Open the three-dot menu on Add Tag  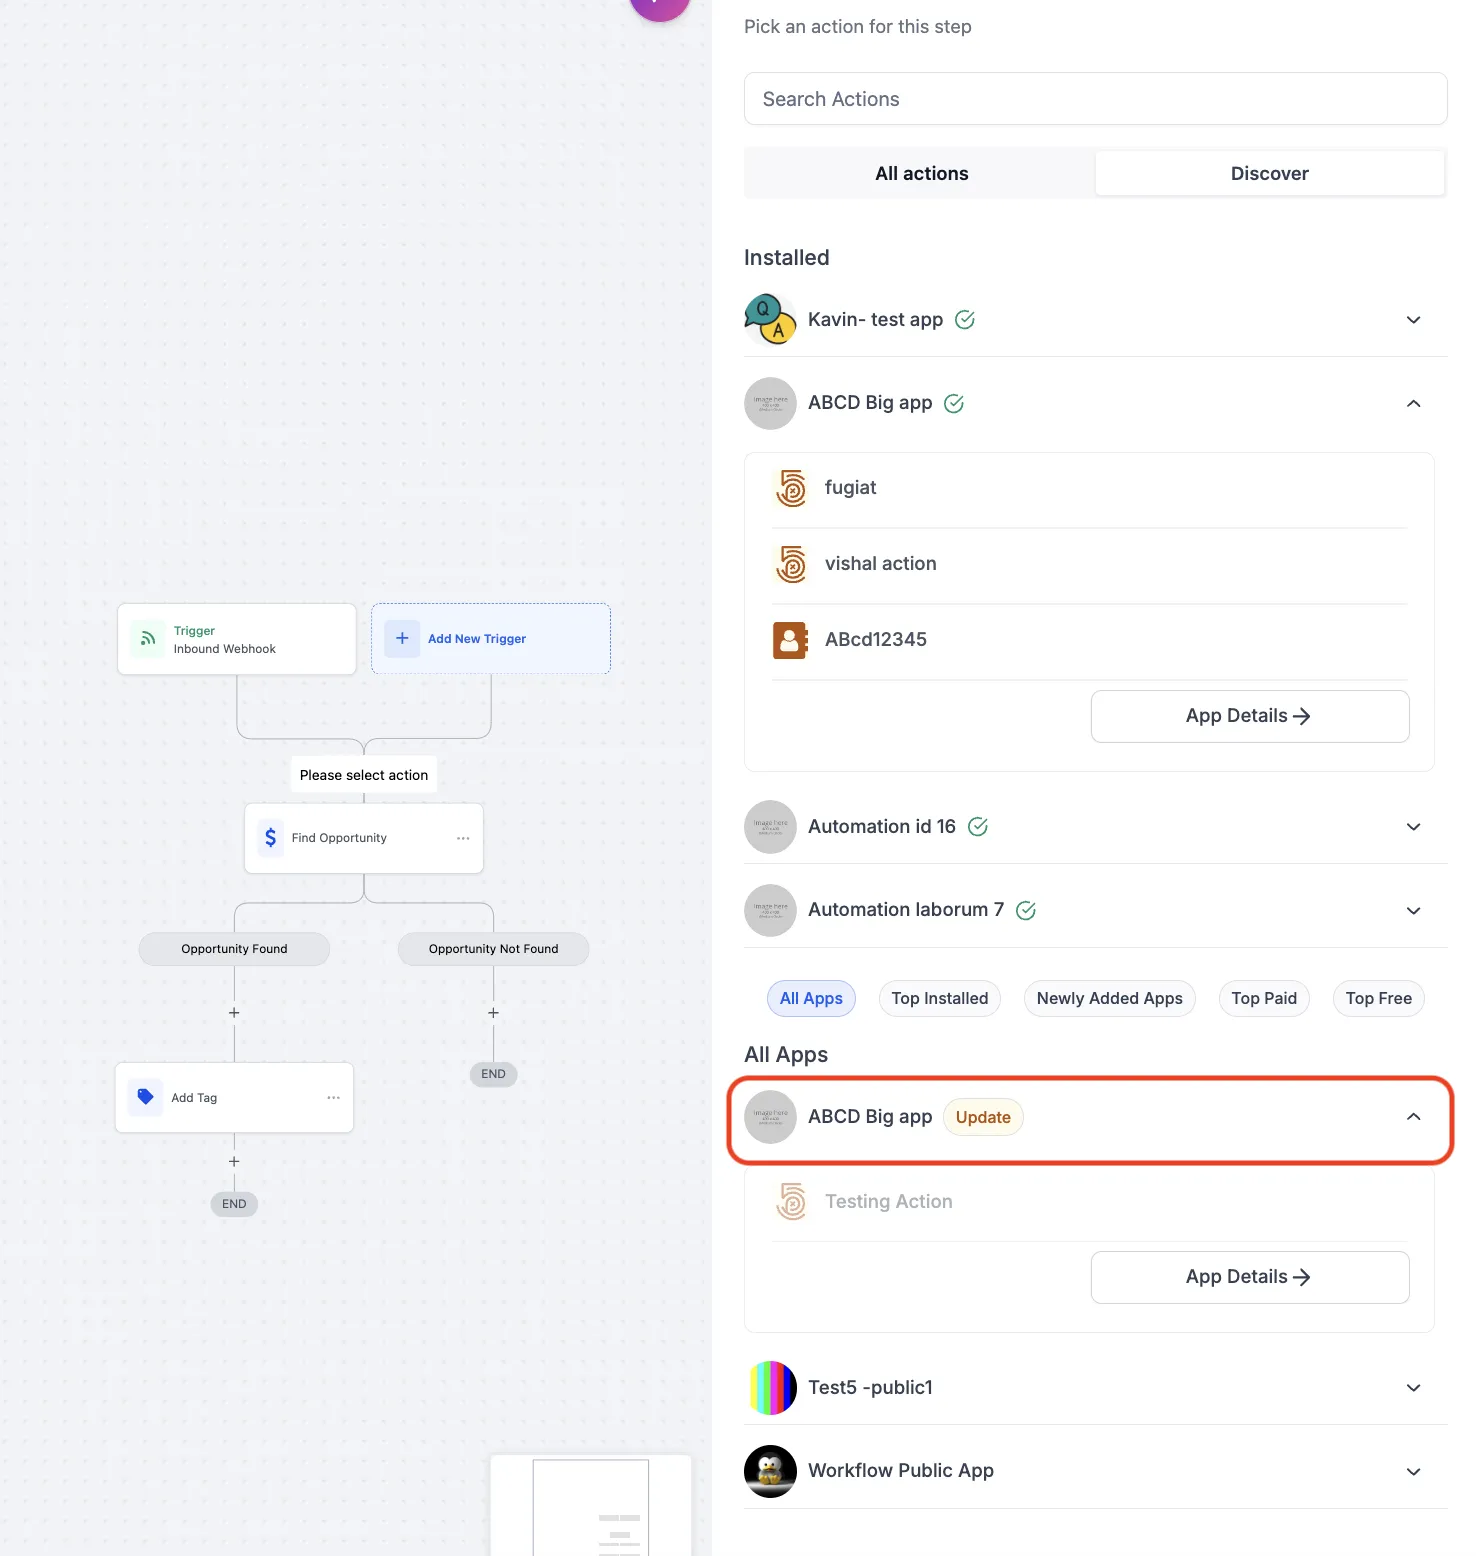click(x=333, y=1097)
